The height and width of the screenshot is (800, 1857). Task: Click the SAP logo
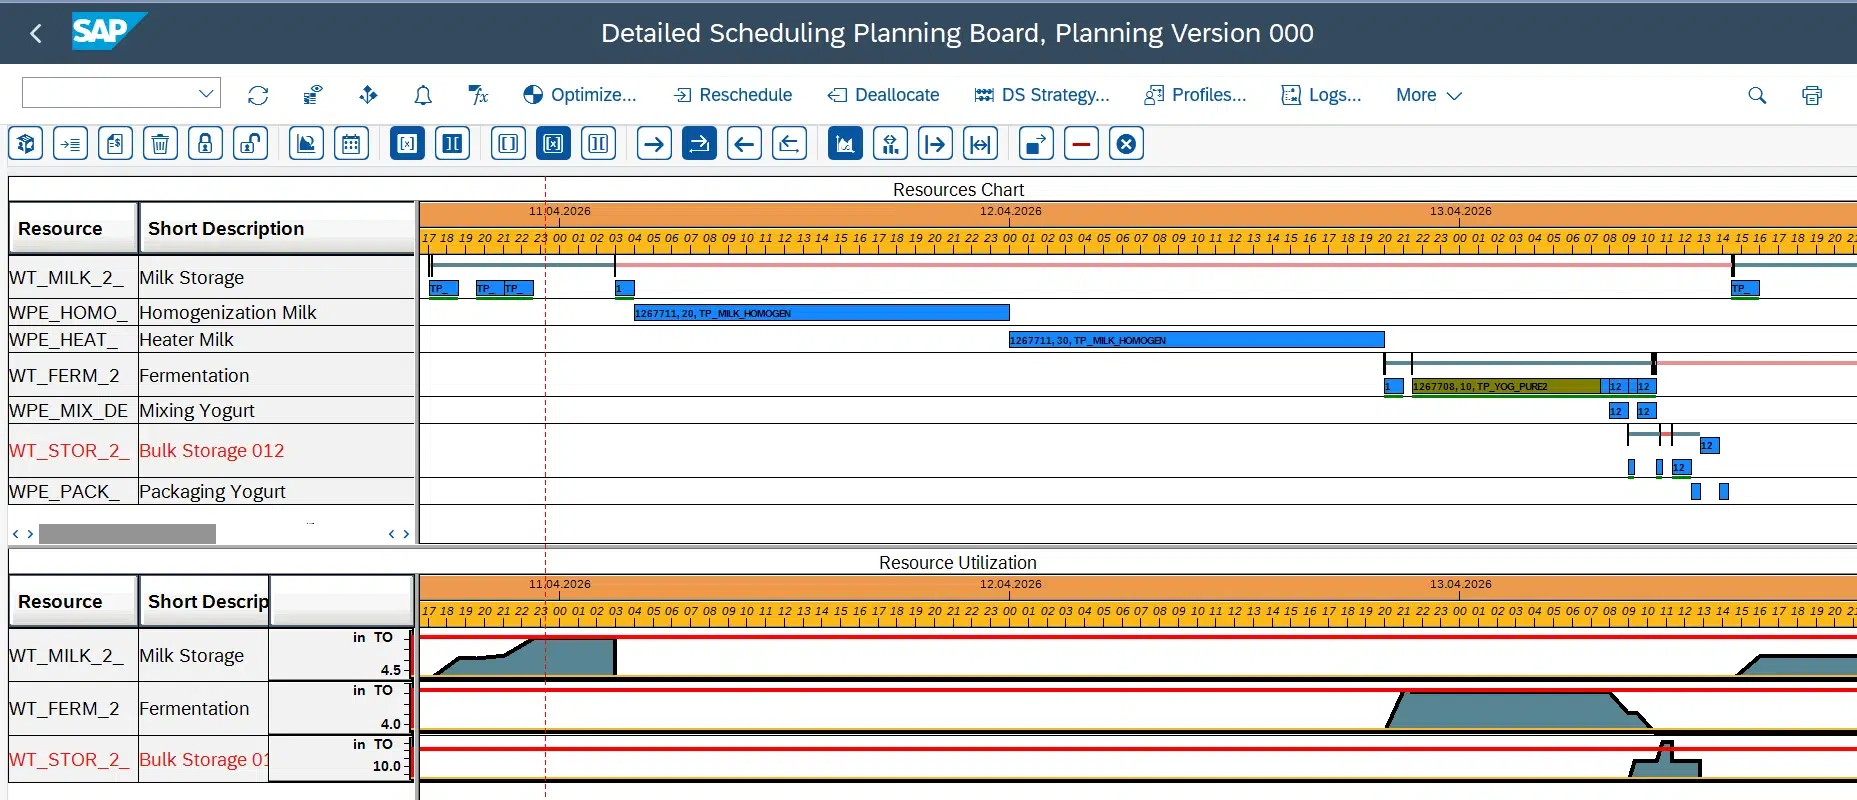coord(108,31)
